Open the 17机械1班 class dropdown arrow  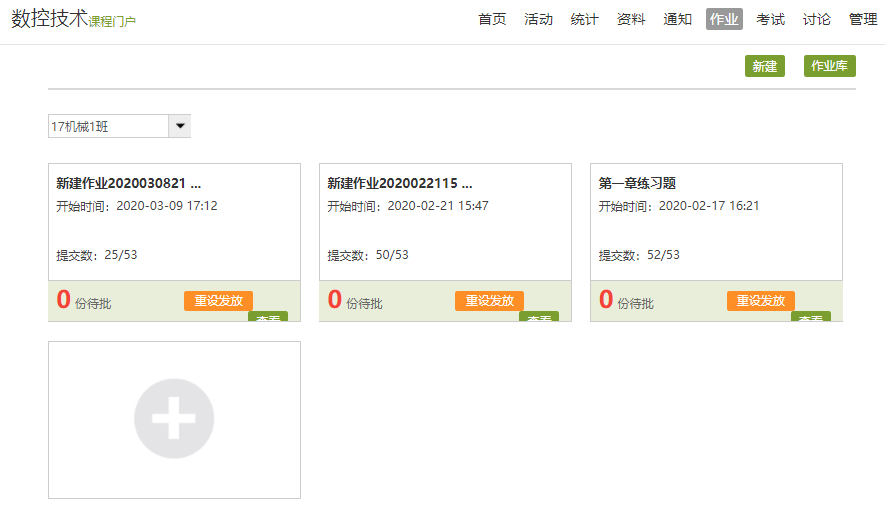(x=180, y=126)
